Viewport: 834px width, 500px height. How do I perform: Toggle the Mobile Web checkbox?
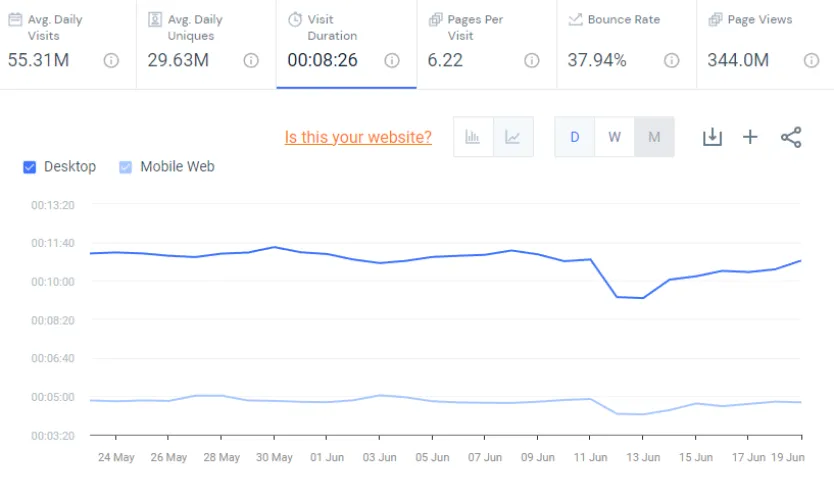click(125, 167)
